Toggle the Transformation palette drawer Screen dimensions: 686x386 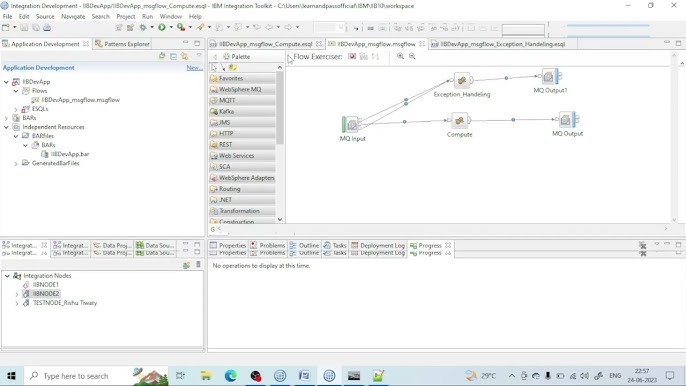tap(242, 211)
